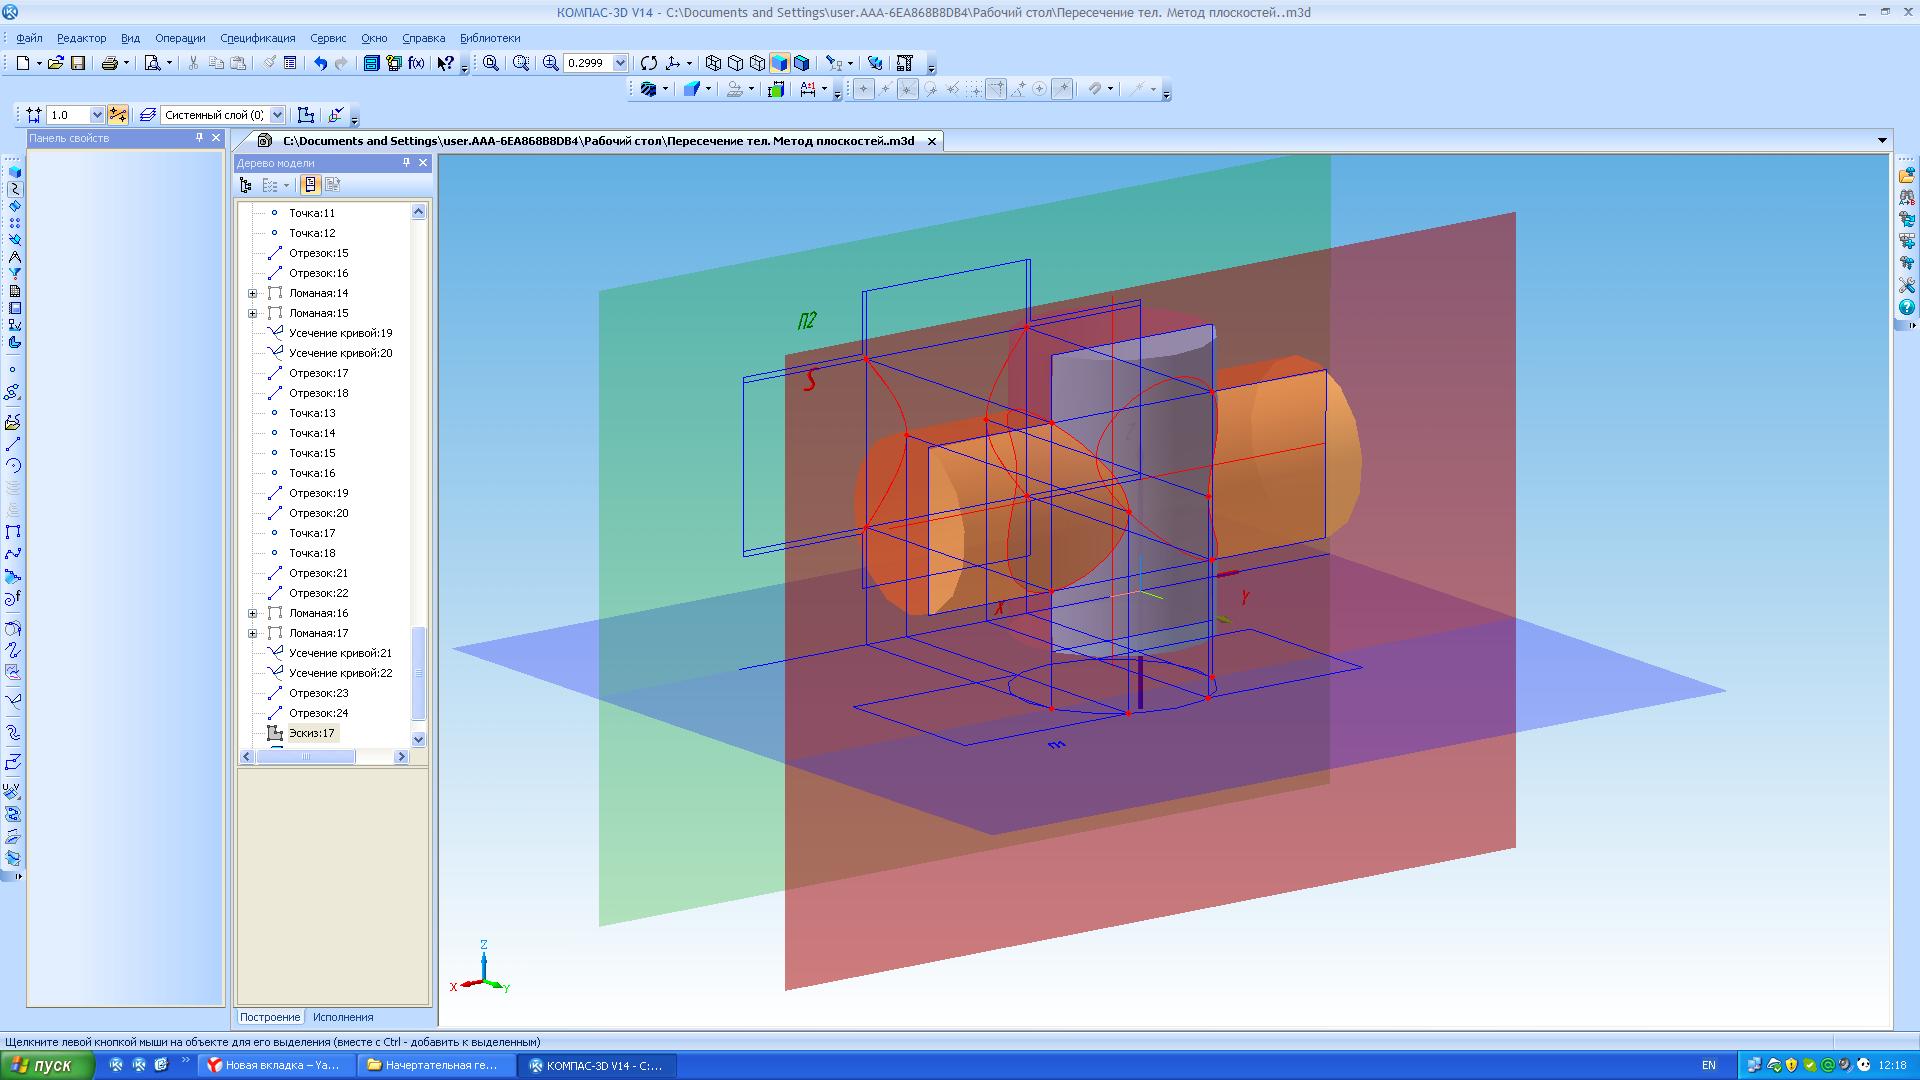1920x1080 pixels.
Task: Undo last action with the blue back arrow
Action: 320,63
